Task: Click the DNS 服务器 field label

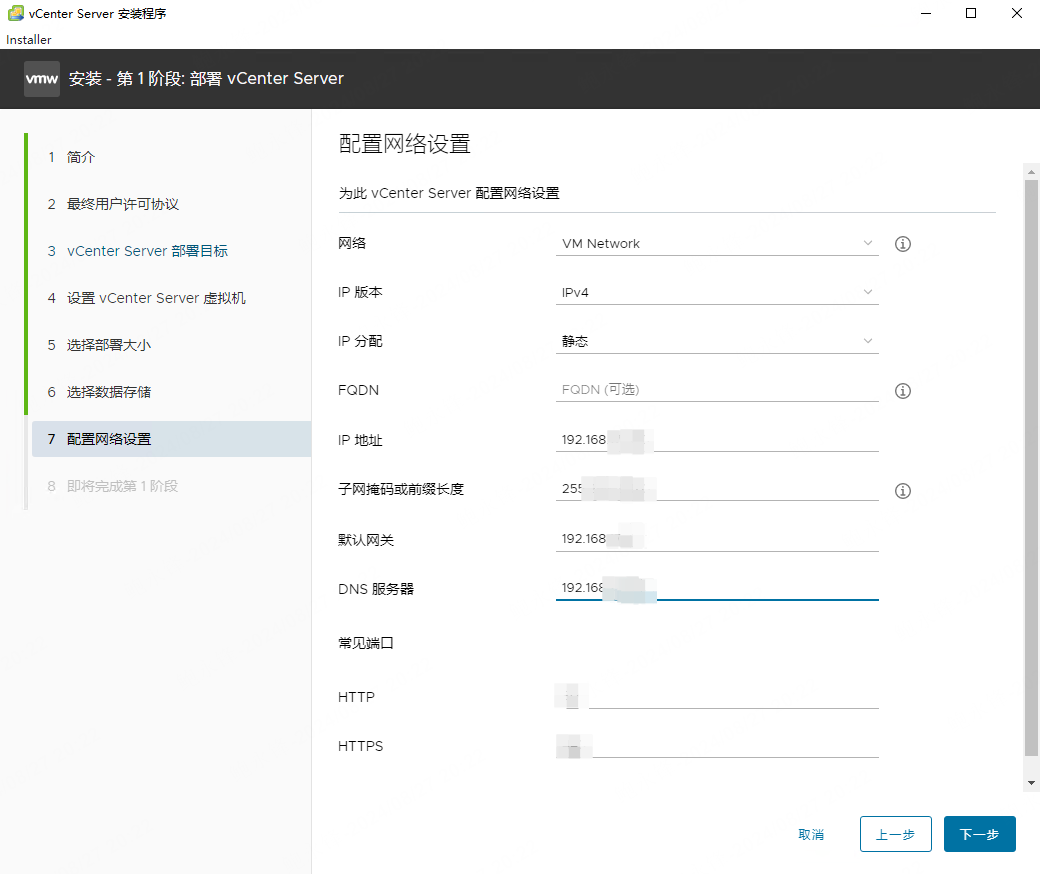Action: (x=376, y=589)
